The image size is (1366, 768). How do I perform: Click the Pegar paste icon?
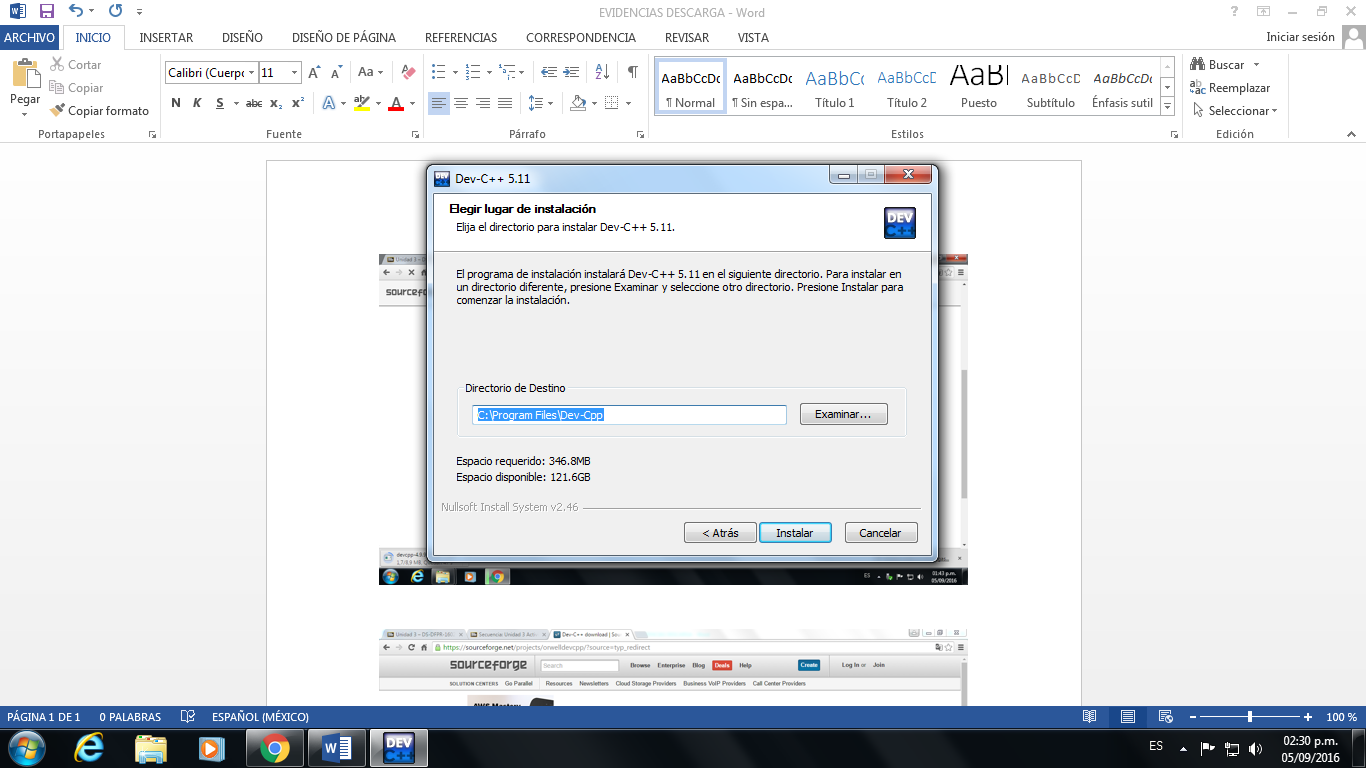[x=25, y=74]
